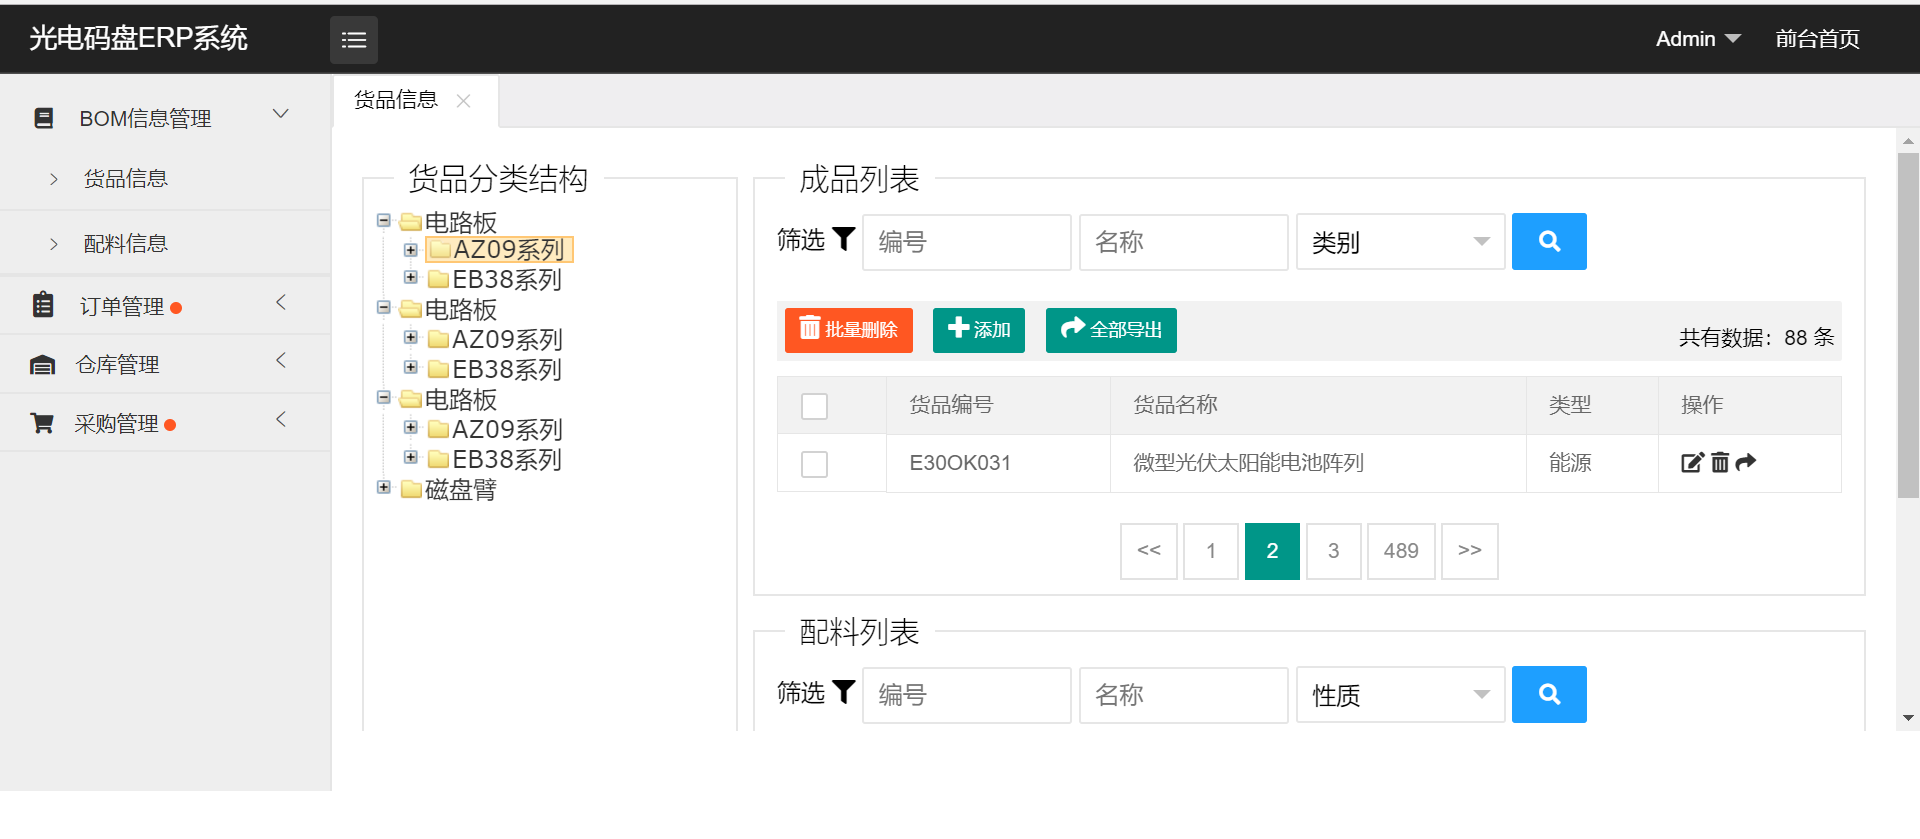The height and width of the screenshot is (839, 1920).
Task: Jump to last page 489
Action: tap(1401, 551)
